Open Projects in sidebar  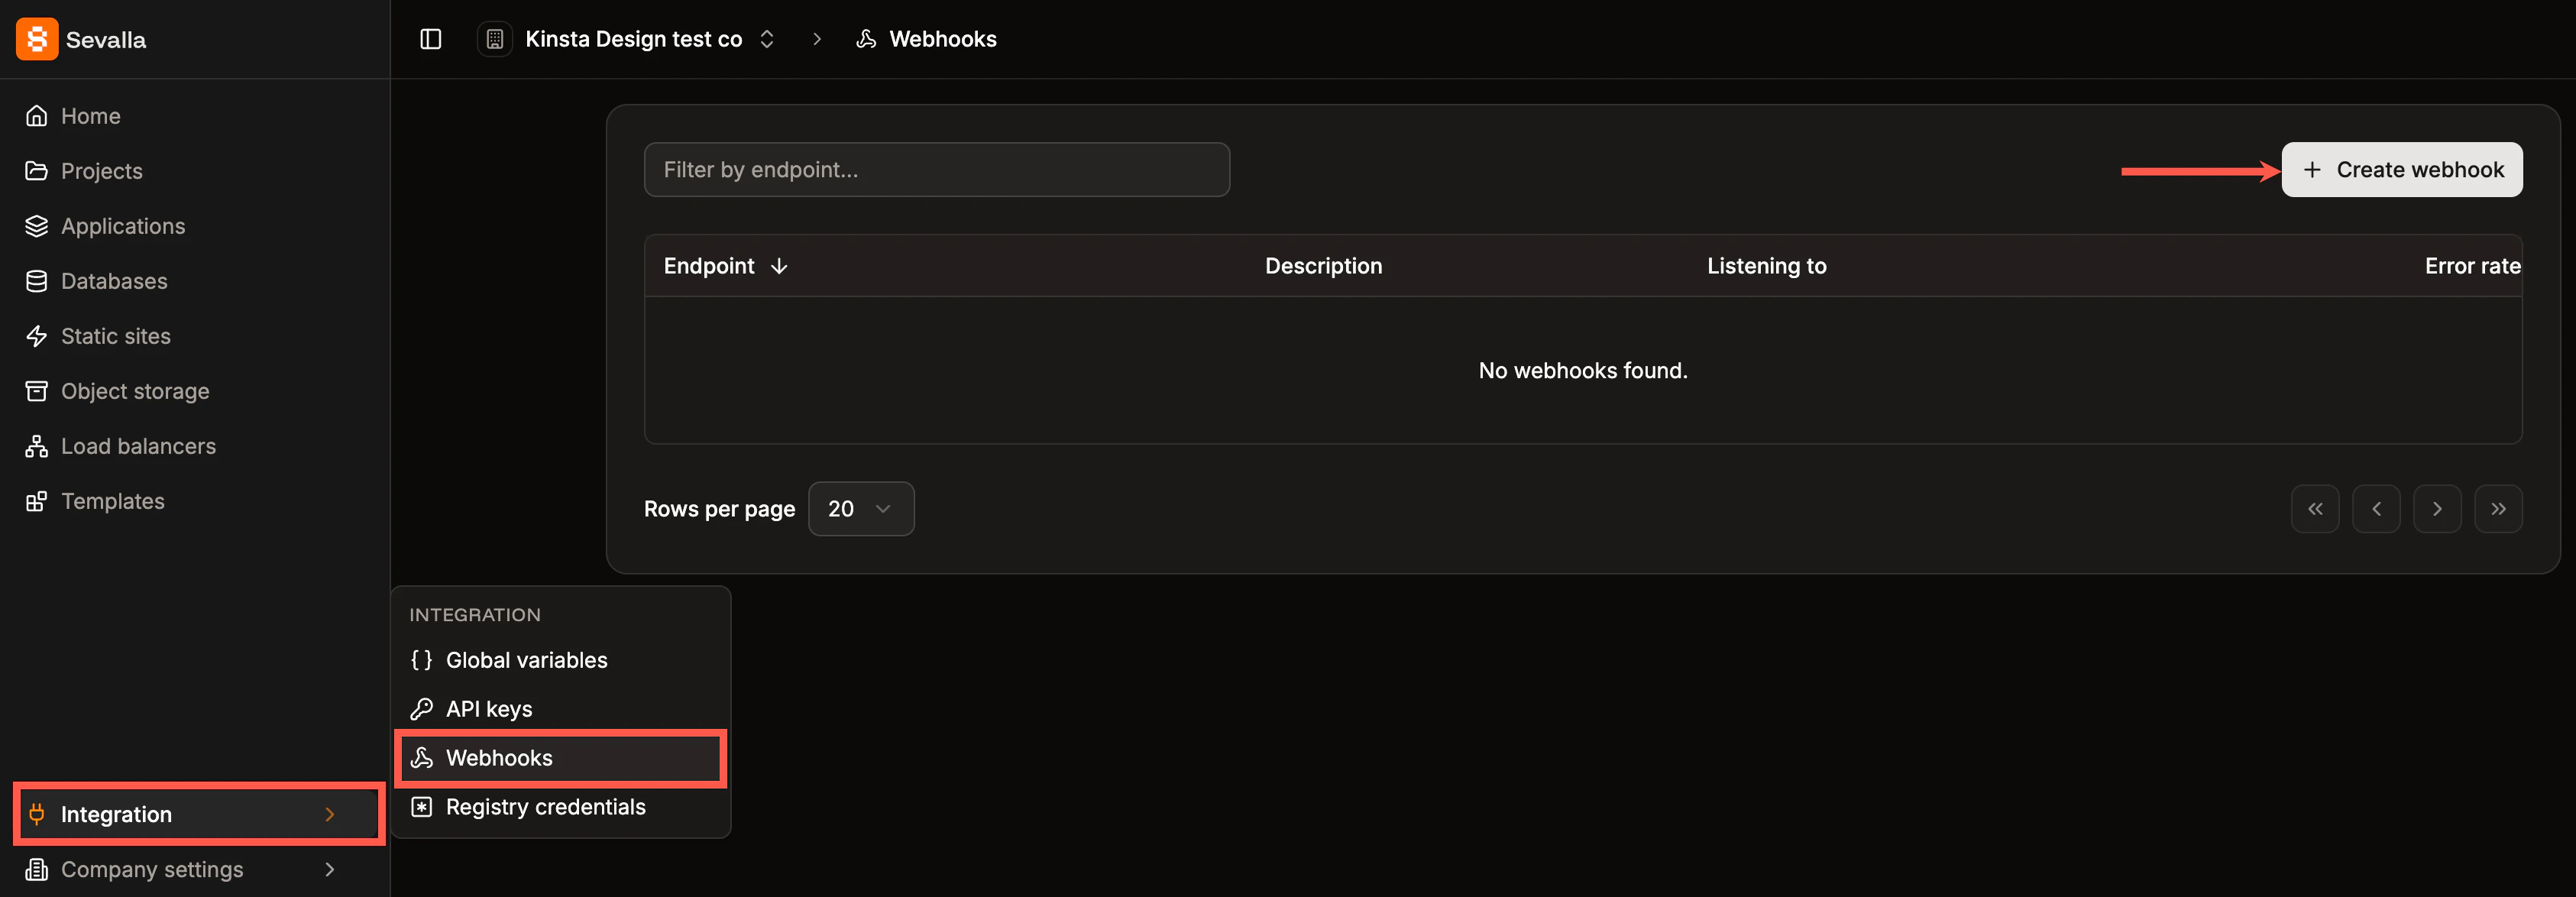195,171
